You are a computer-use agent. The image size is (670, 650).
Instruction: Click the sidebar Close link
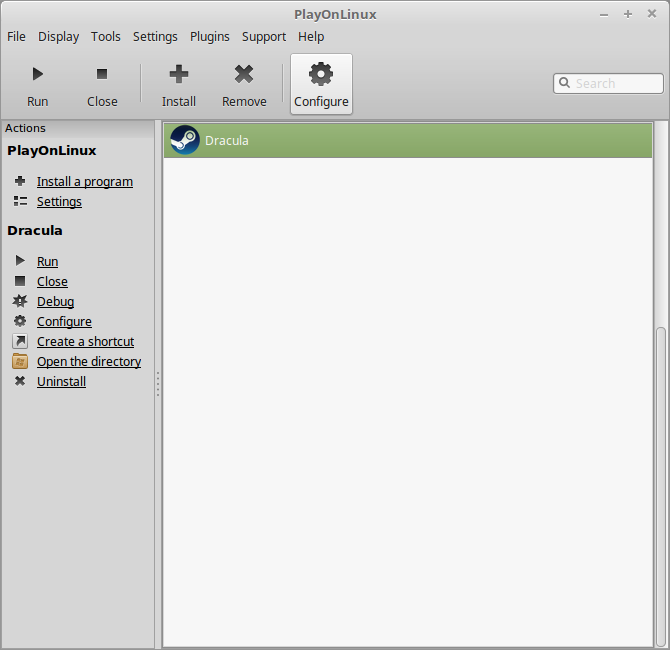(52, 282)
